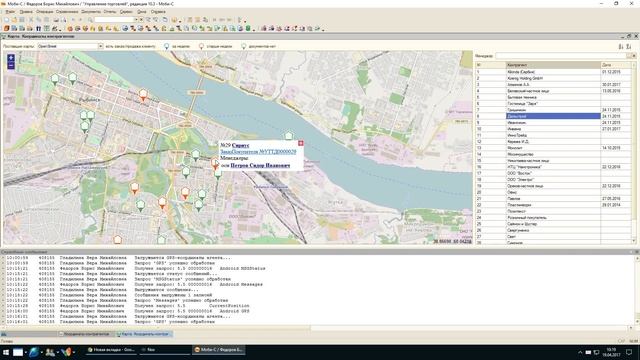Image resolution: width=640 pixels, height=360 pixels.
Task: Sort the contractor list descending
Action: [x=629, y=47]
